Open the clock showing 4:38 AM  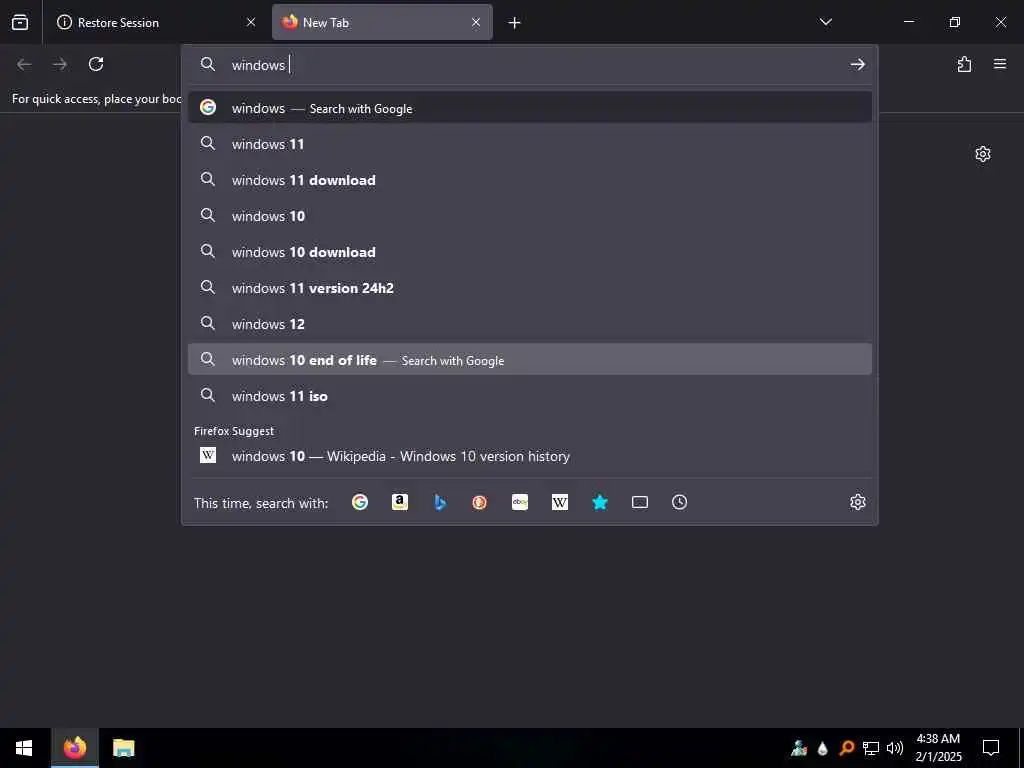(938, 748)
